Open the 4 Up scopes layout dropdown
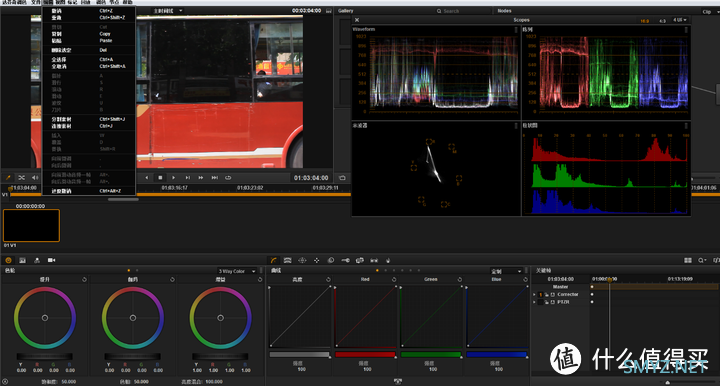Image resolution: width=720 pixels, height=386 pixels. pos(680,20)
